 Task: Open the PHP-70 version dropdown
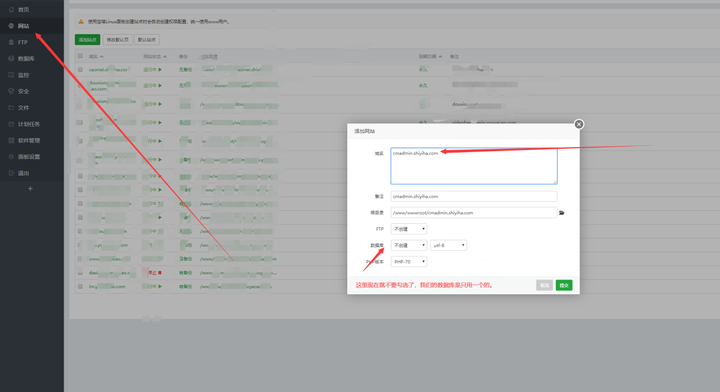tap(409, 262)
